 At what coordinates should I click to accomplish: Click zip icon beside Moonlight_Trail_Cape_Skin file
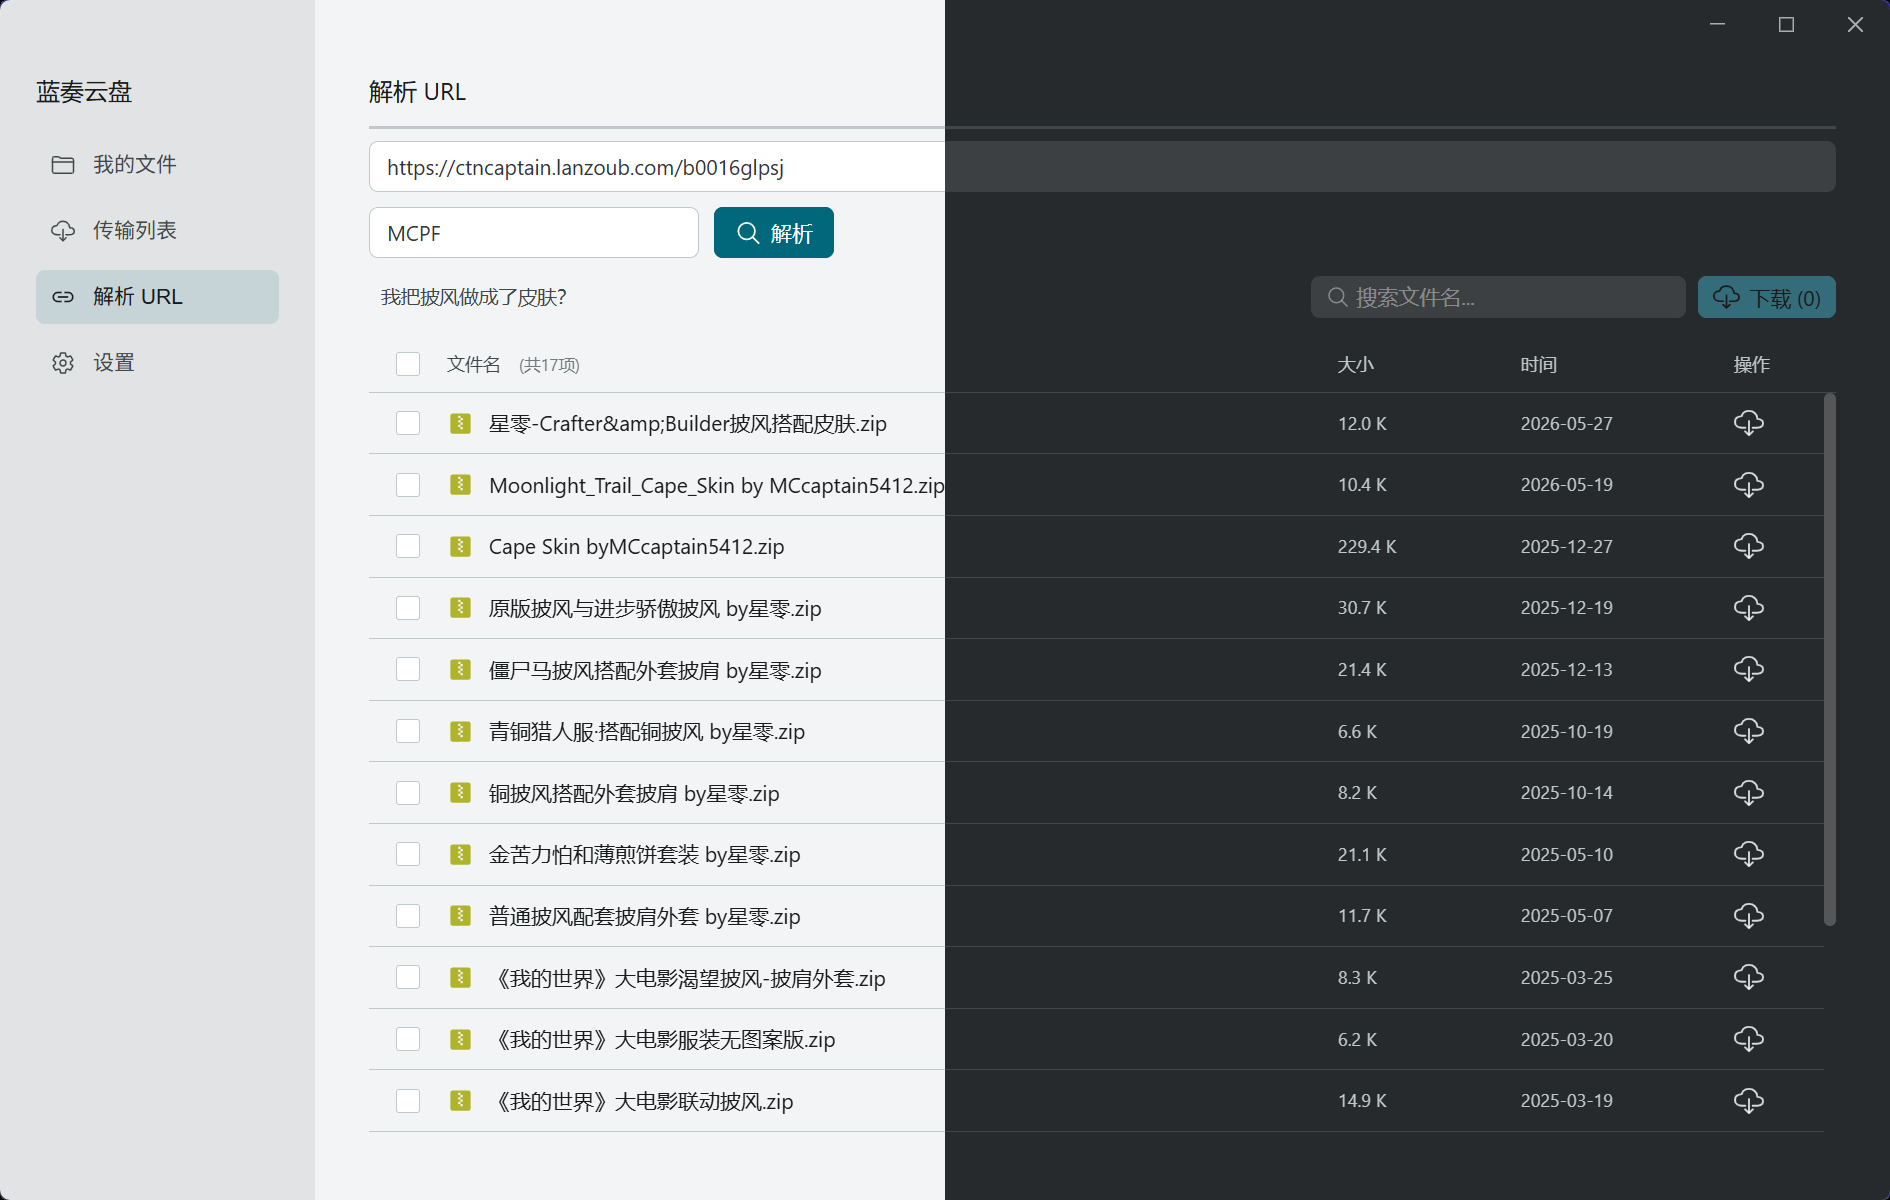[x=460, y=485]
